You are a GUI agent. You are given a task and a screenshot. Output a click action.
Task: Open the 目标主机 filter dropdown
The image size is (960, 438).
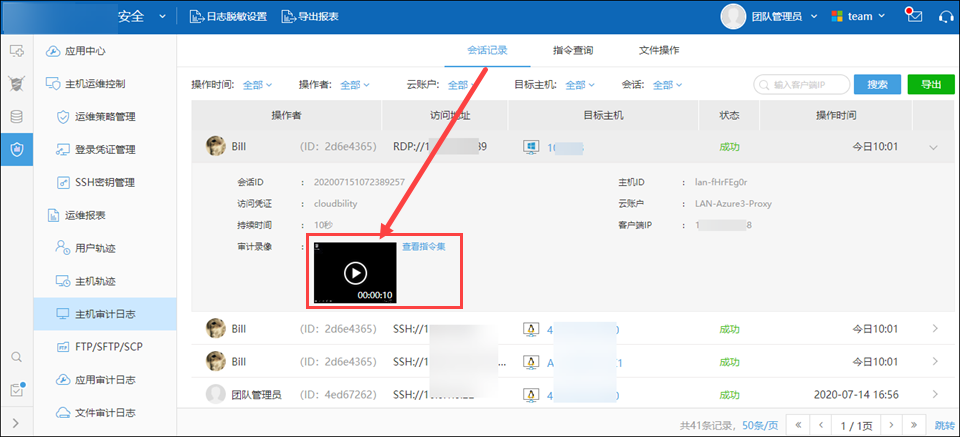click(580, 85)
